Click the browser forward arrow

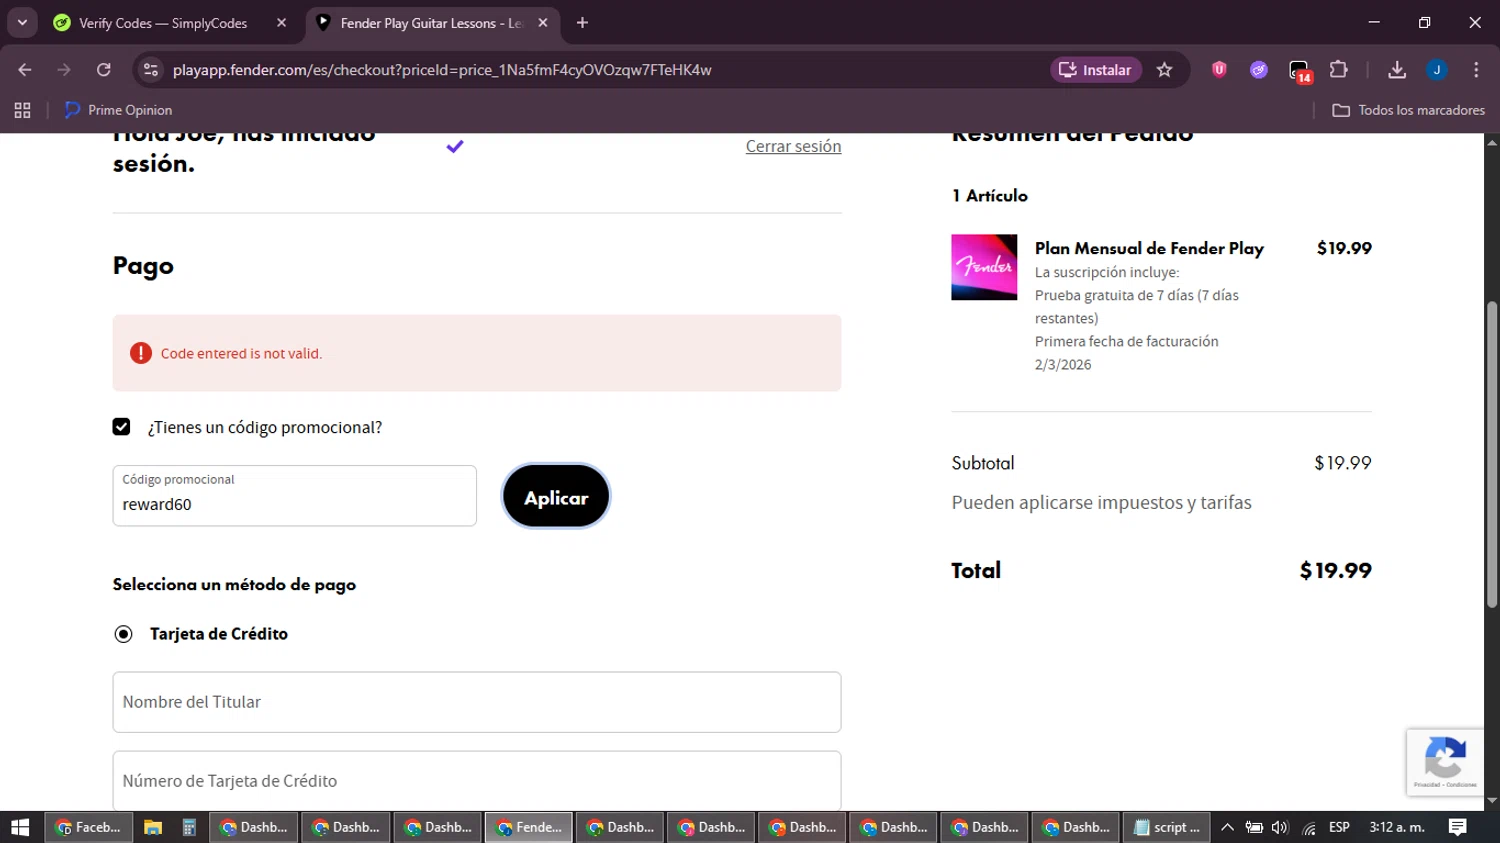(x=64, y=70)
